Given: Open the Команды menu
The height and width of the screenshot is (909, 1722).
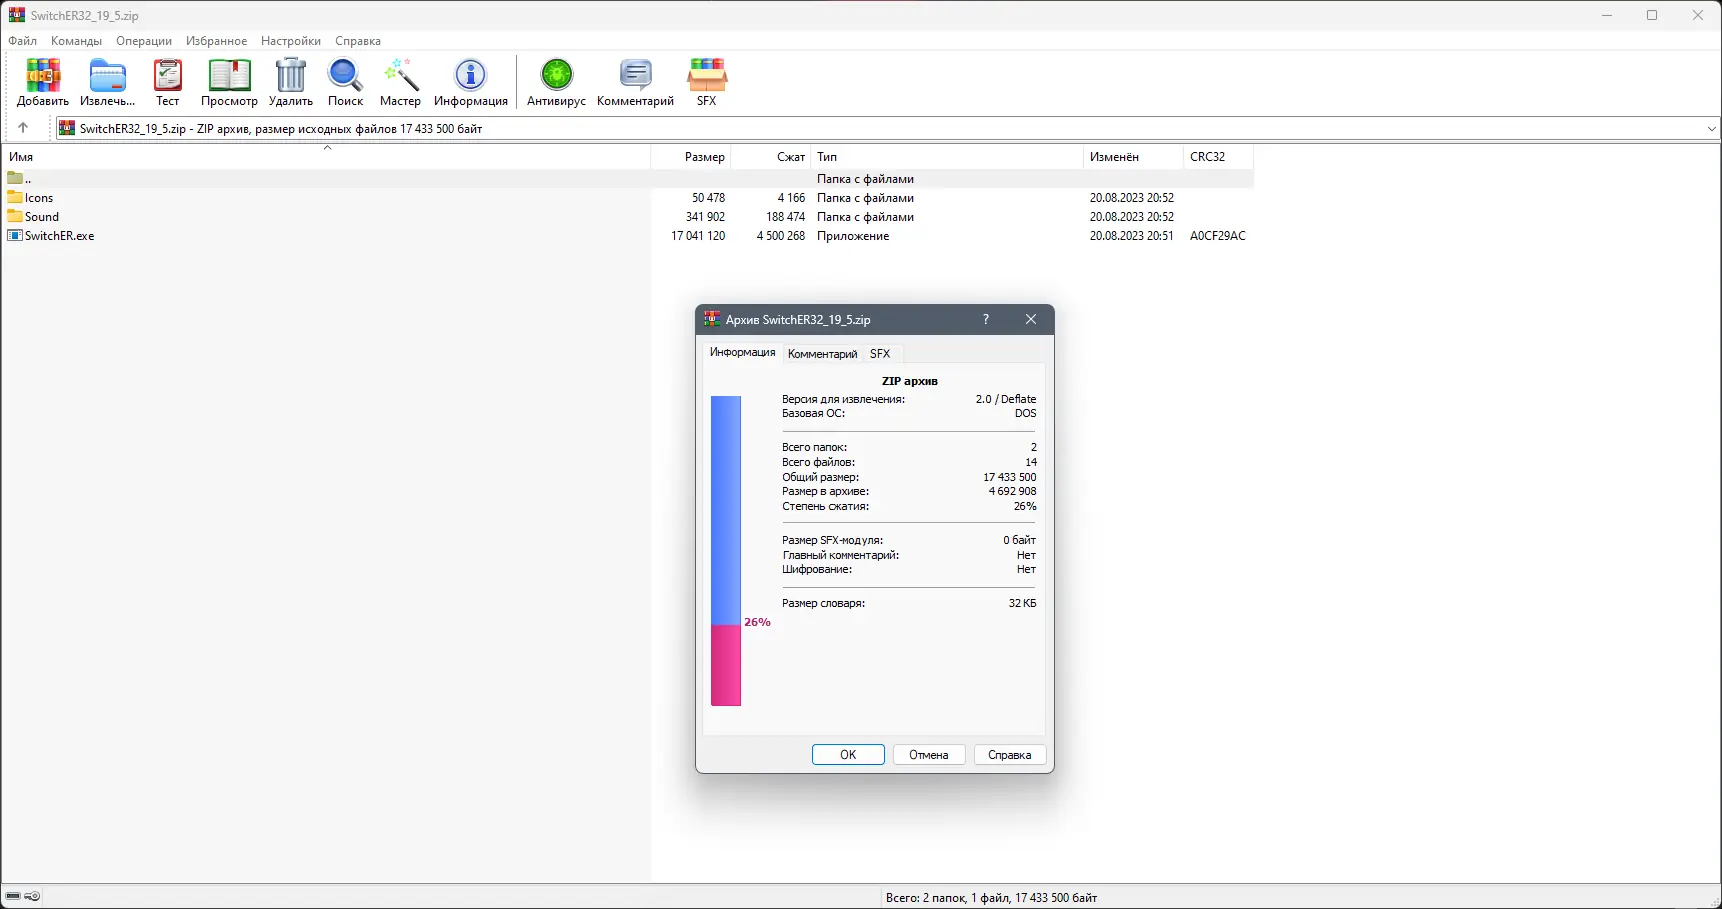Looking at the screenshot, I should coord(77,41).
